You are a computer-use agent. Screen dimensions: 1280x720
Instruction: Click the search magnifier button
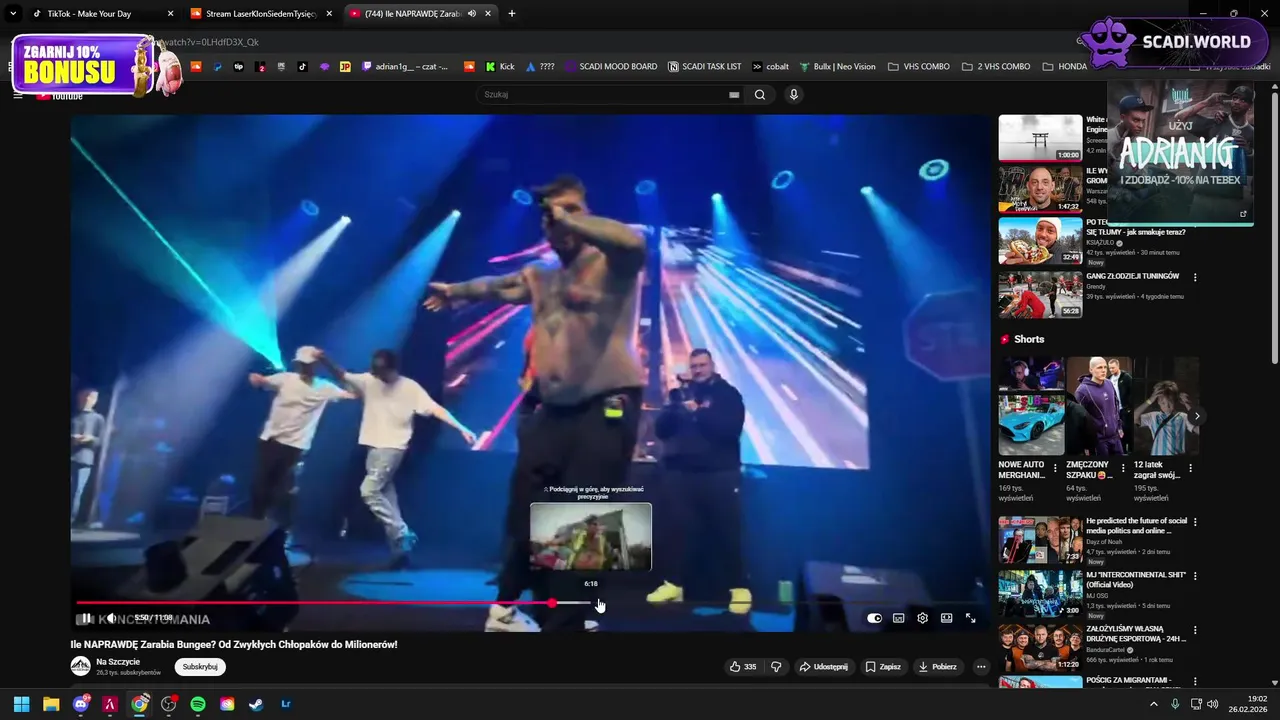760,95
